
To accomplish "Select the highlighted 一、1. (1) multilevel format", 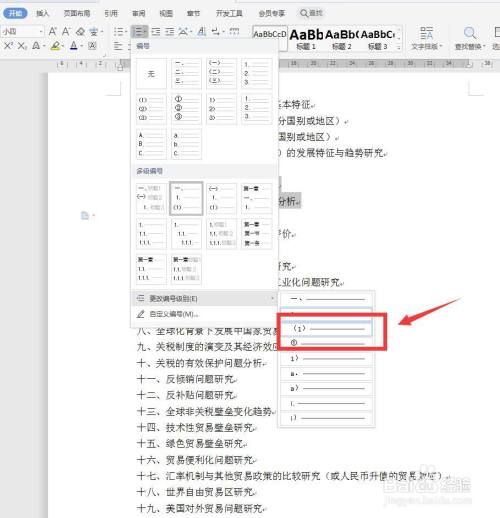I will tap(186, 198).
